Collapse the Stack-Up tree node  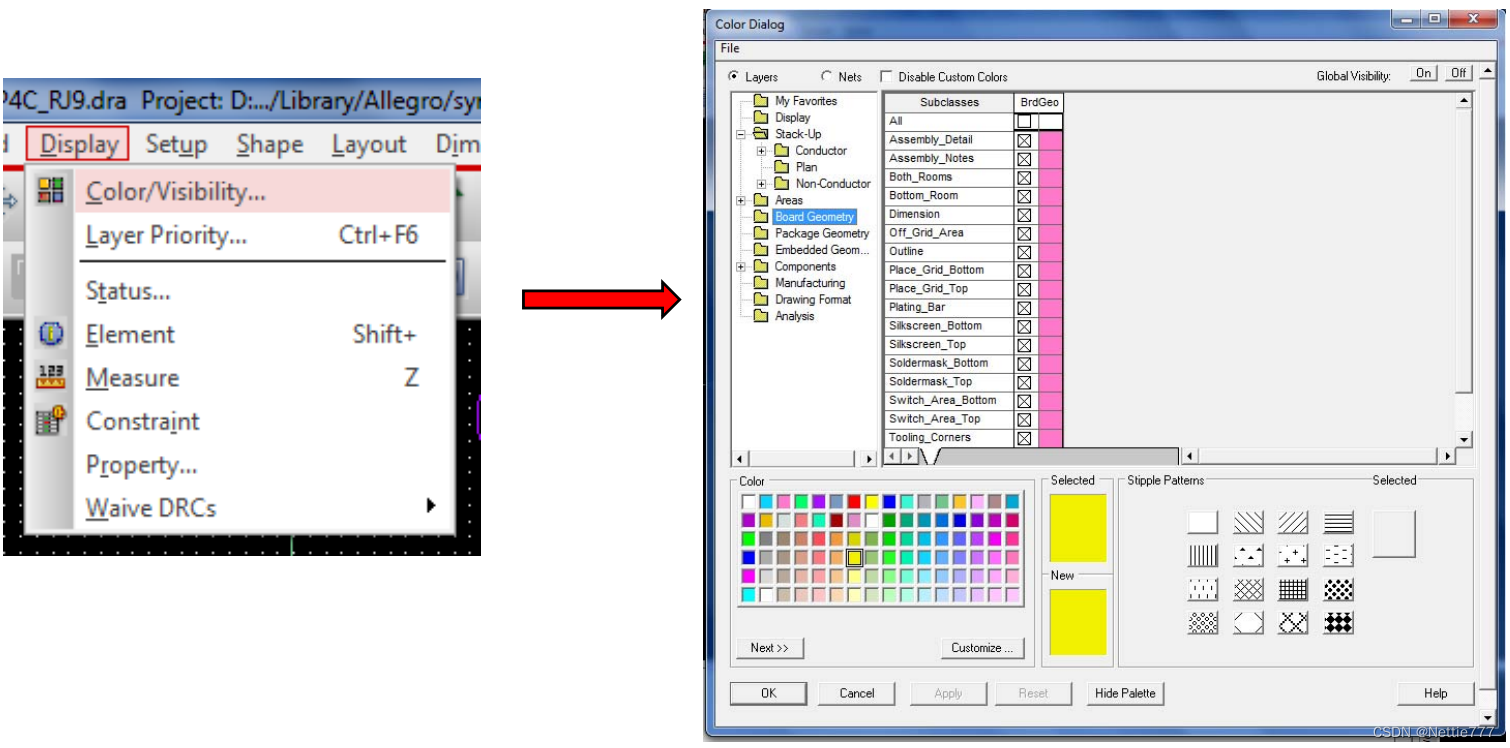[x=741, y=134]
